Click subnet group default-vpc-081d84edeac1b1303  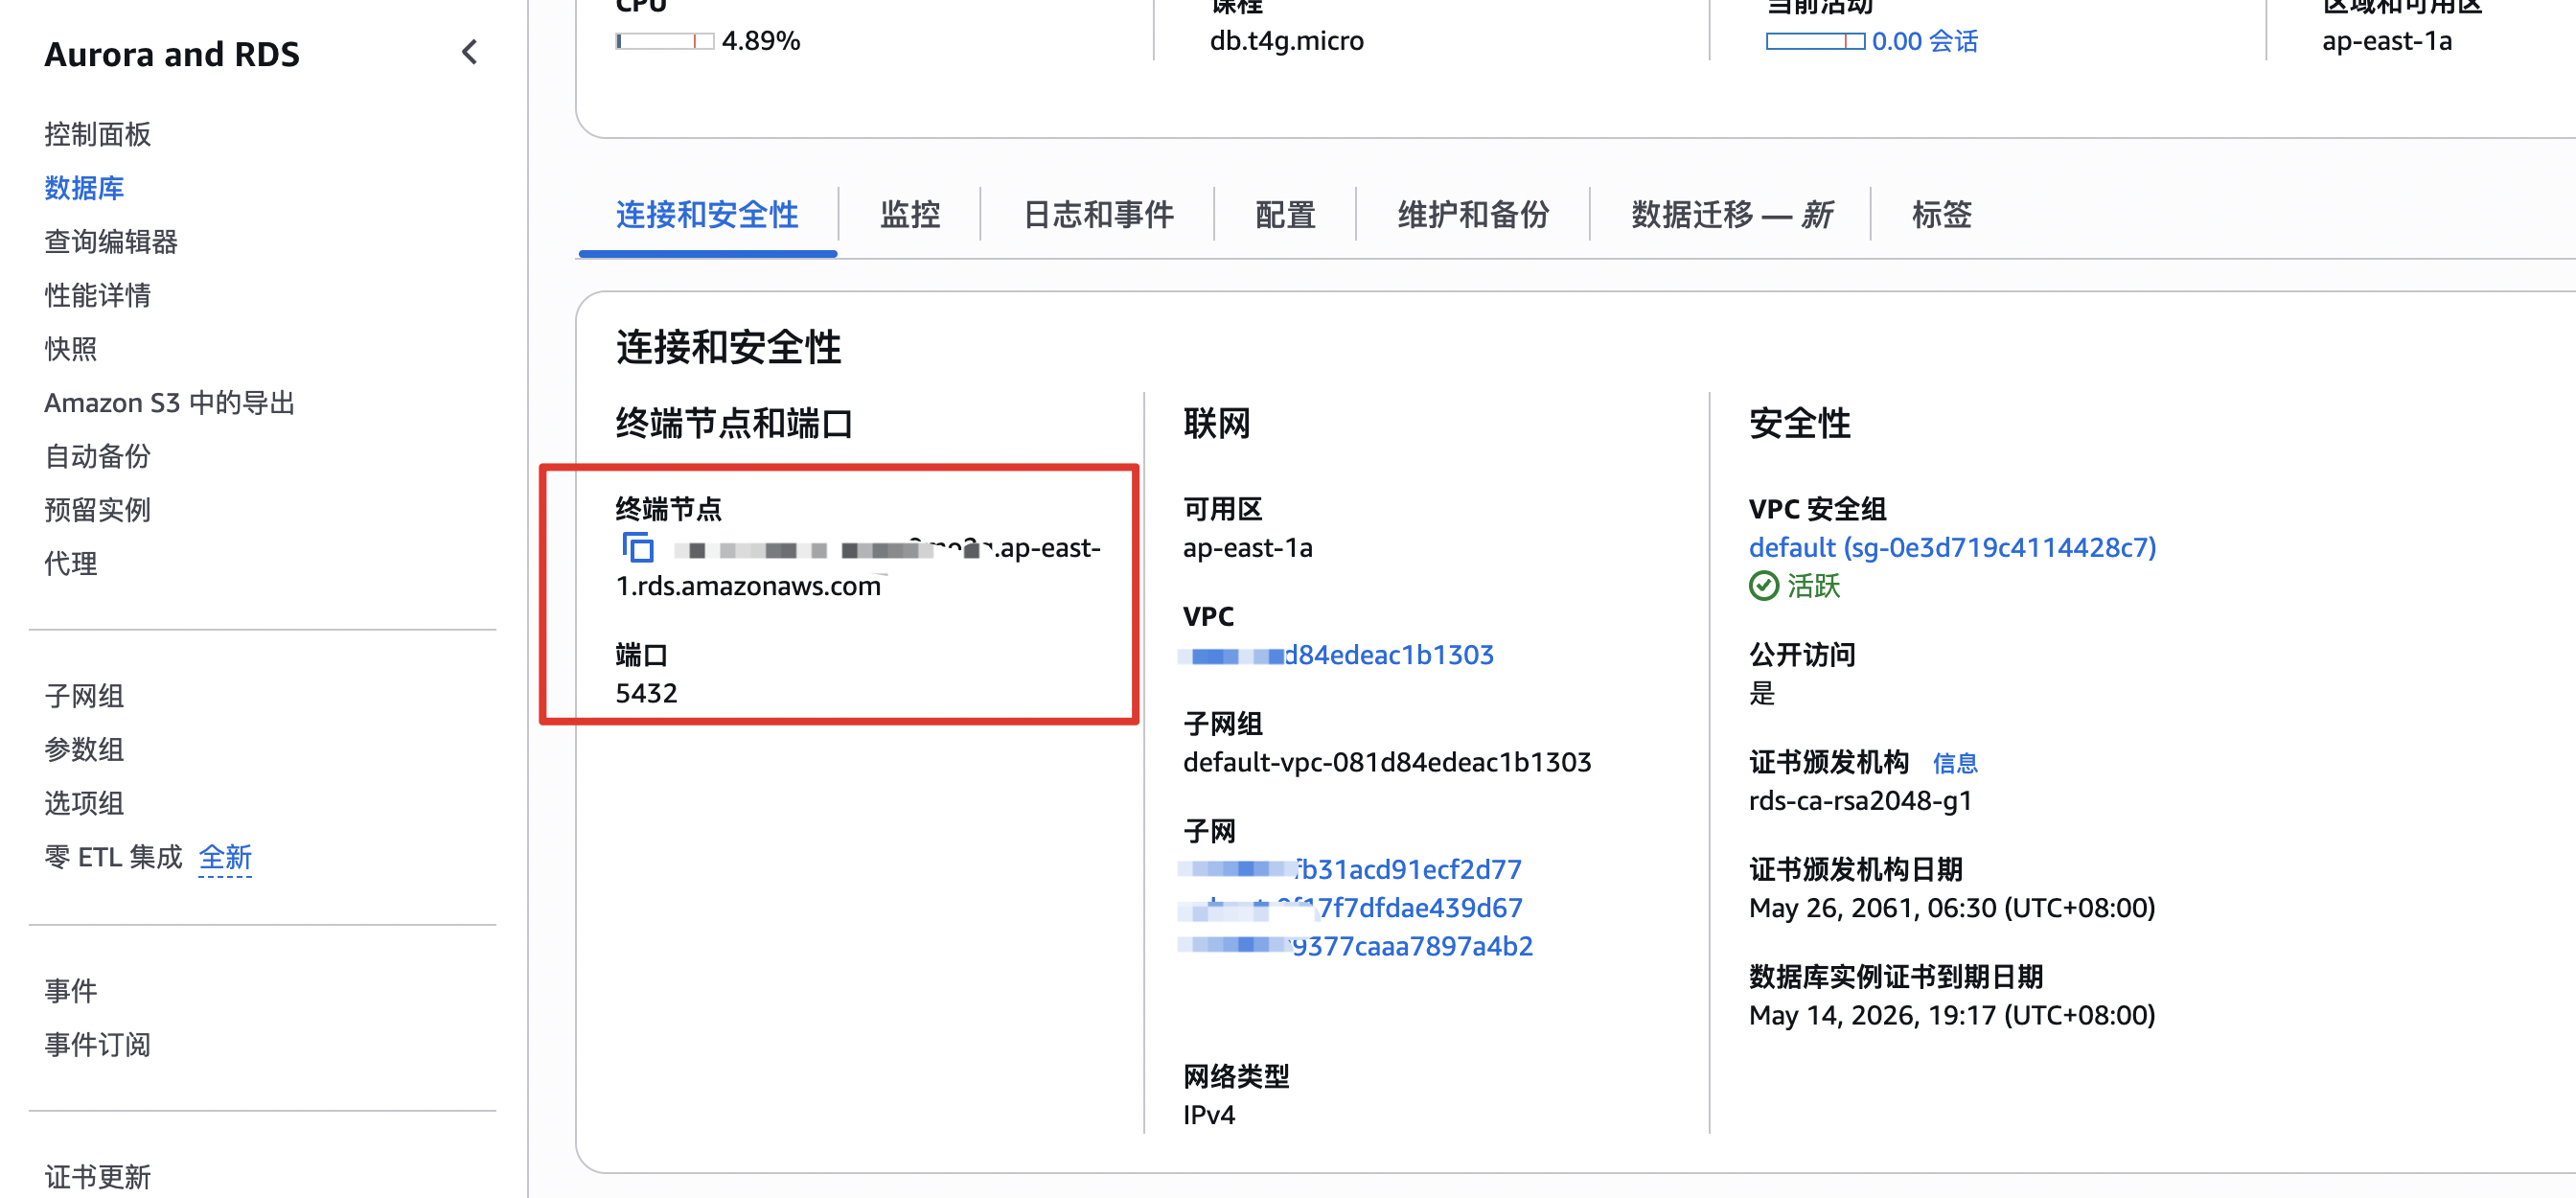tap(1386, 763)
